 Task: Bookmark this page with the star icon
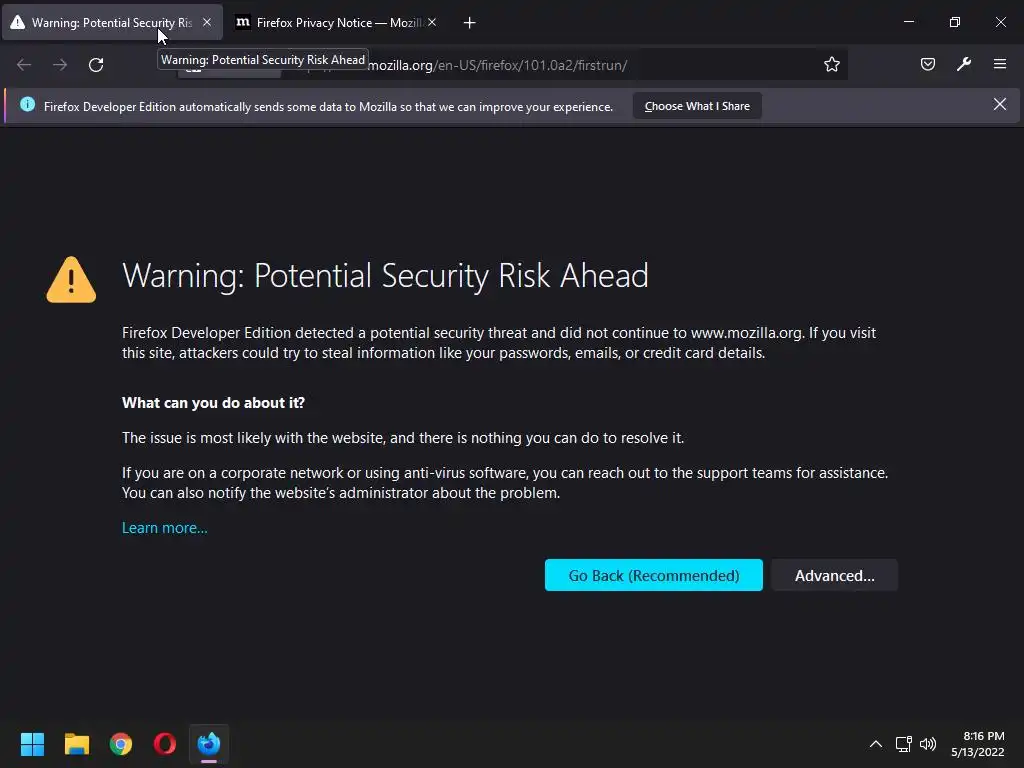point(831,65)
